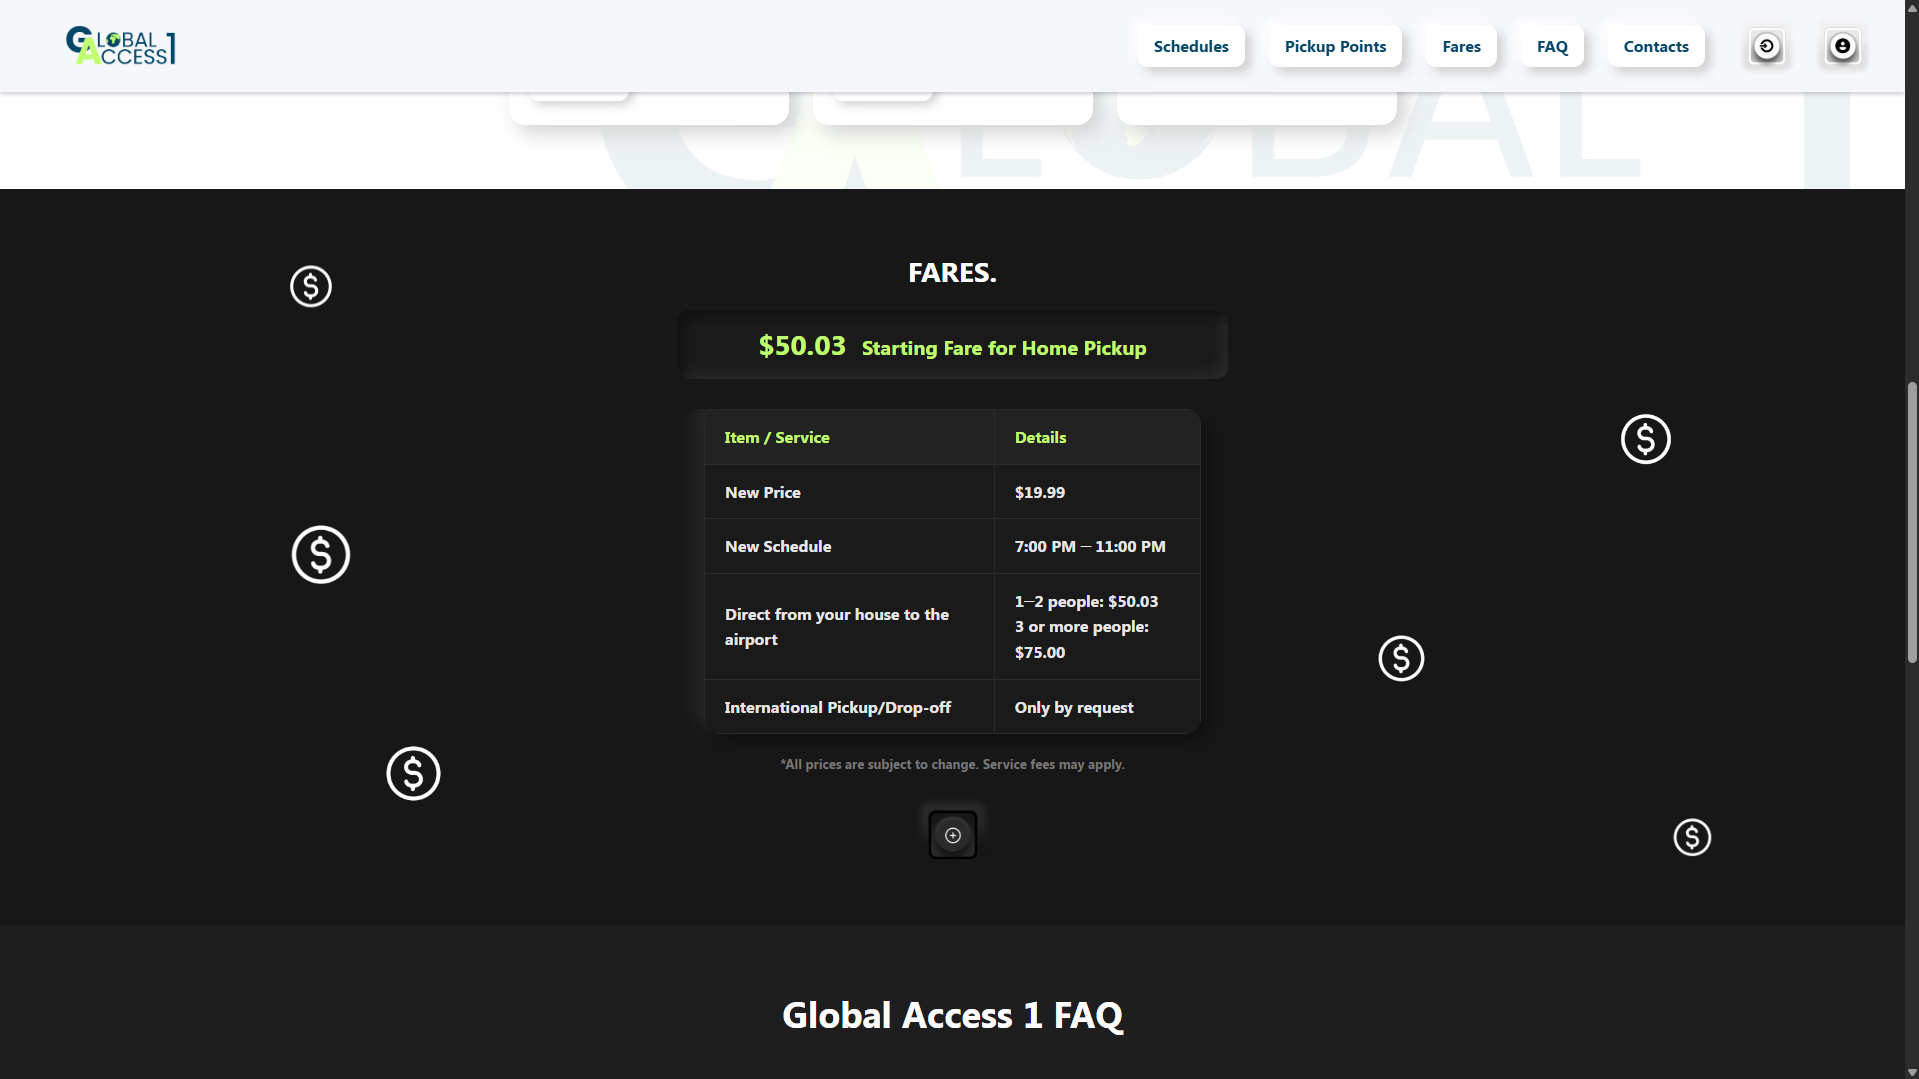This screenshot has width=1919, height=1079.
Task: Click the scrollbar down arrow
Action: click(x=1910, y=1072)
